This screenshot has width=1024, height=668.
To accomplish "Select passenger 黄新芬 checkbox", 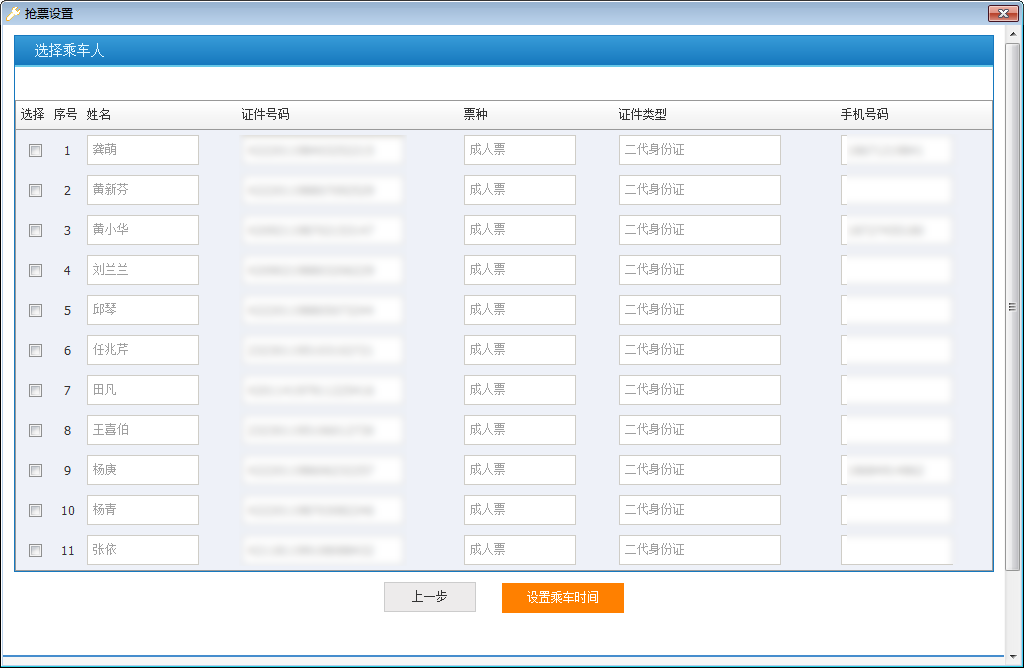I will [x=35, y=191].
